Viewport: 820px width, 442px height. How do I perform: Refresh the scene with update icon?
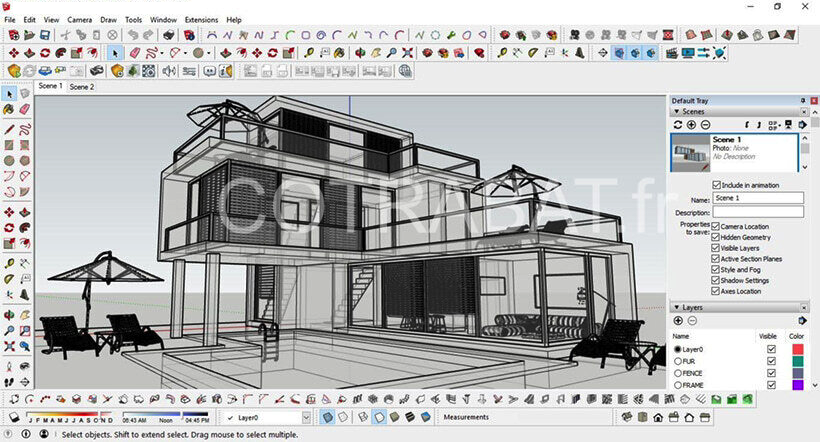[x=677, y=125]
